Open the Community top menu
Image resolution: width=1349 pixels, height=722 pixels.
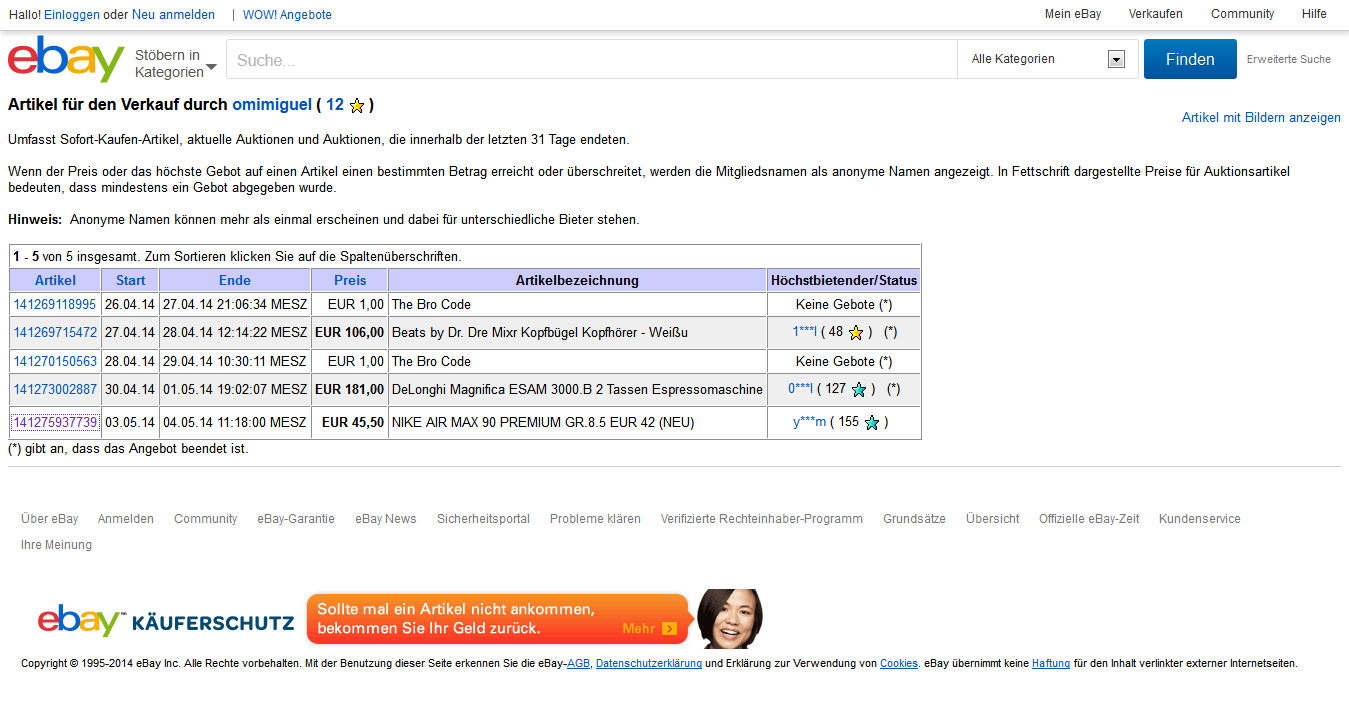(x=1243, y=14)
